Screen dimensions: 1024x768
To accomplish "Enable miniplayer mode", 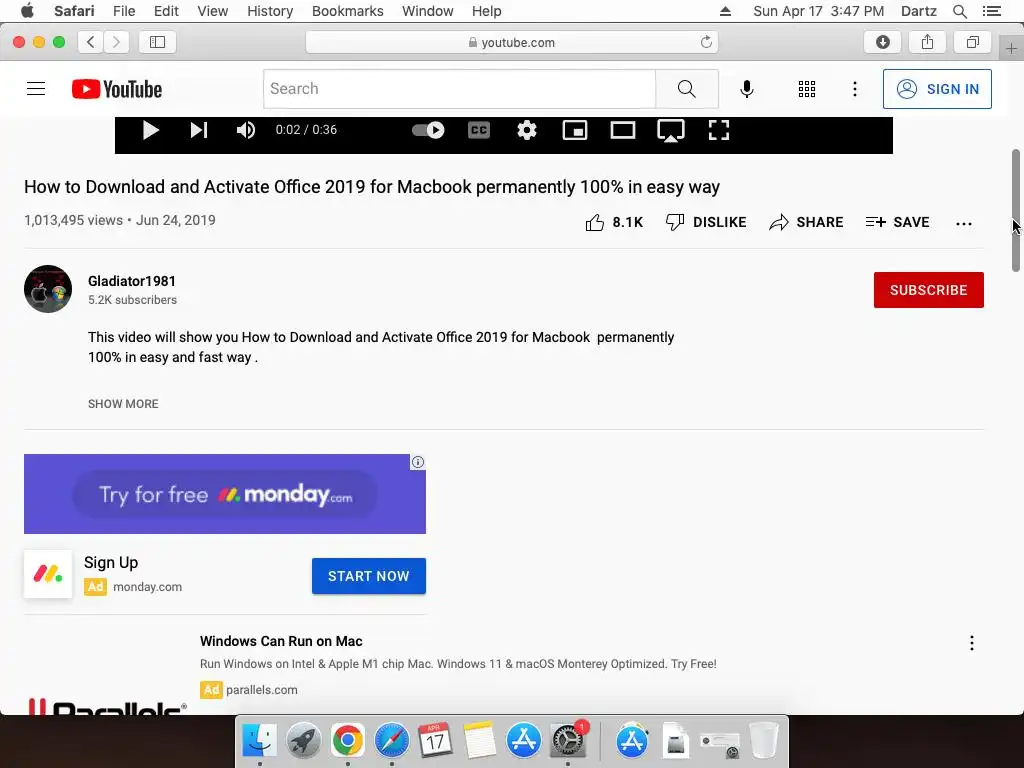I will (x=575, y=130).
